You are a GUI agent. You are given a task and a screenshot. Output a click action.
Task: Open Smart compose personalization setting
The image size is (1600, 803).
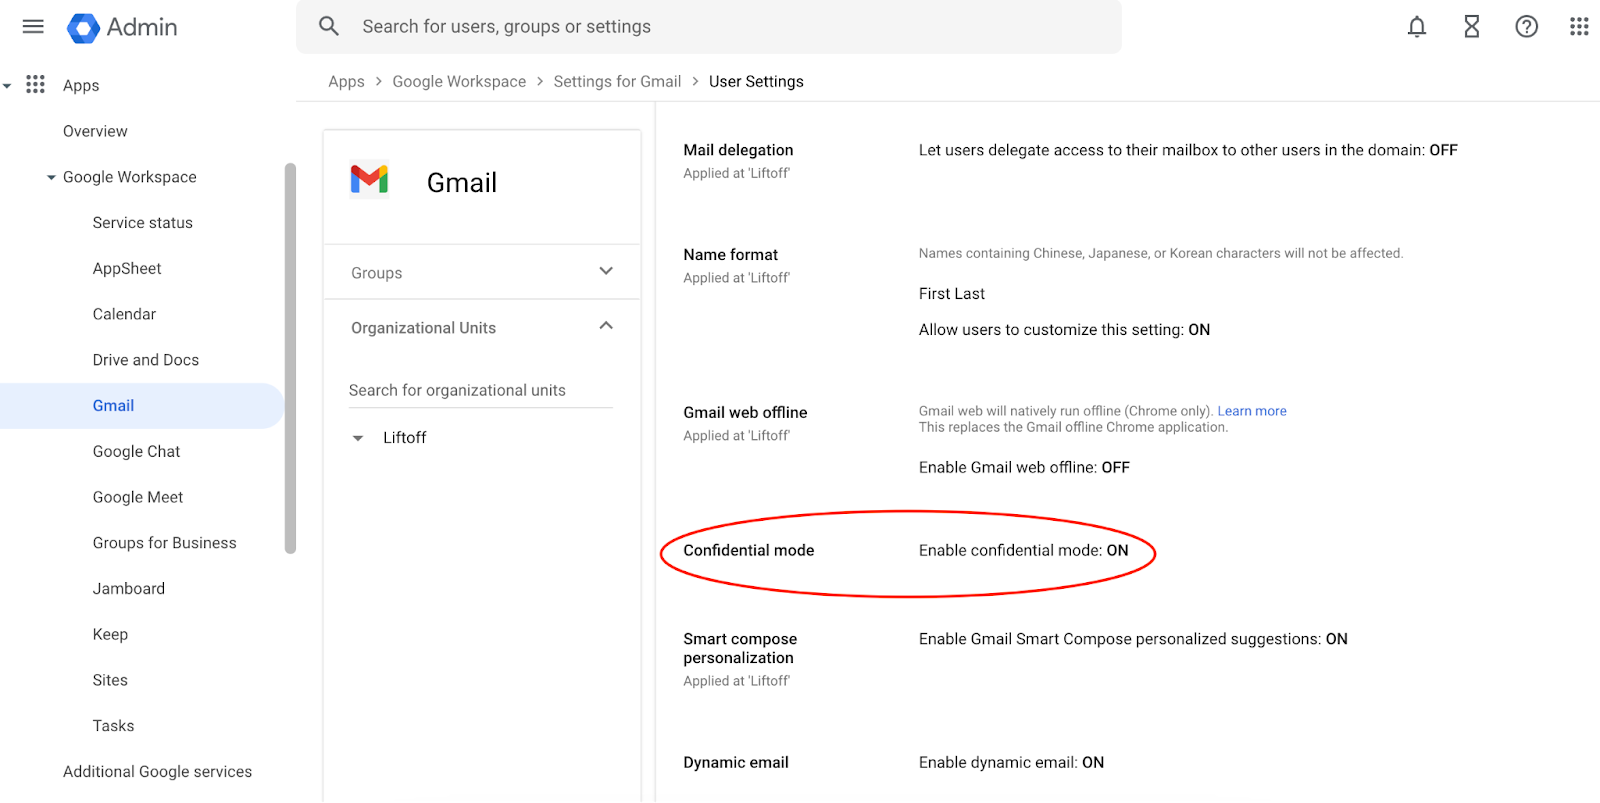[x=740, y=648]
